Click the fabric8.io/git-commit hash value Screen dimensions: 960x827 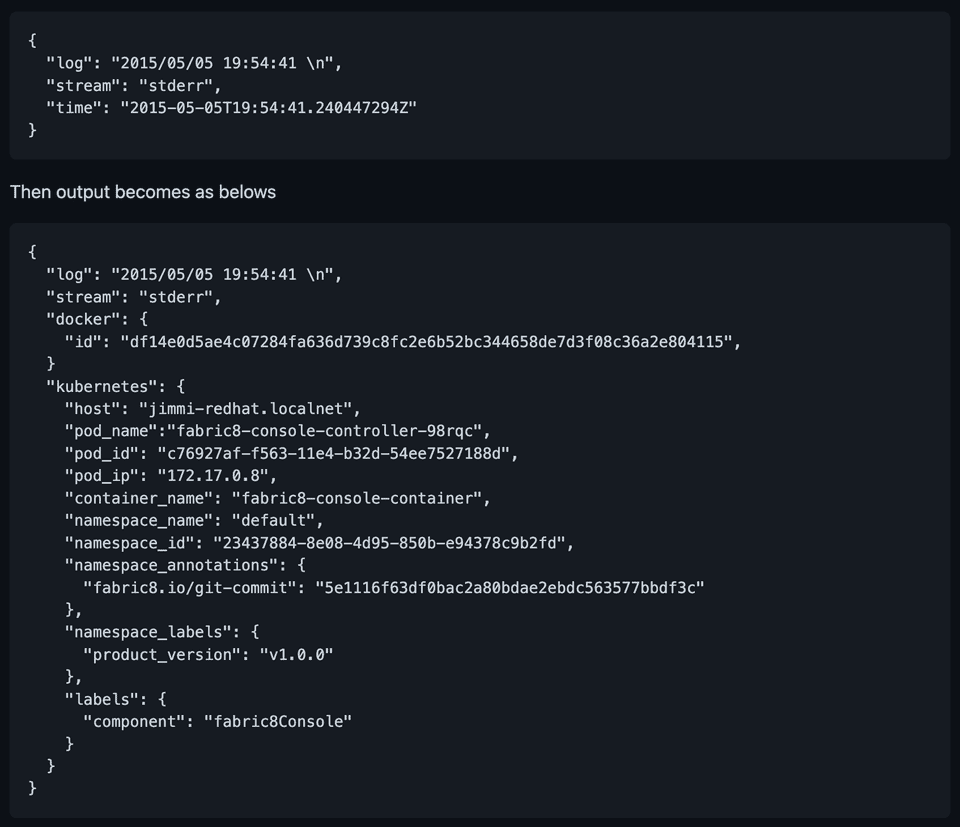click(x=509, y=587)
